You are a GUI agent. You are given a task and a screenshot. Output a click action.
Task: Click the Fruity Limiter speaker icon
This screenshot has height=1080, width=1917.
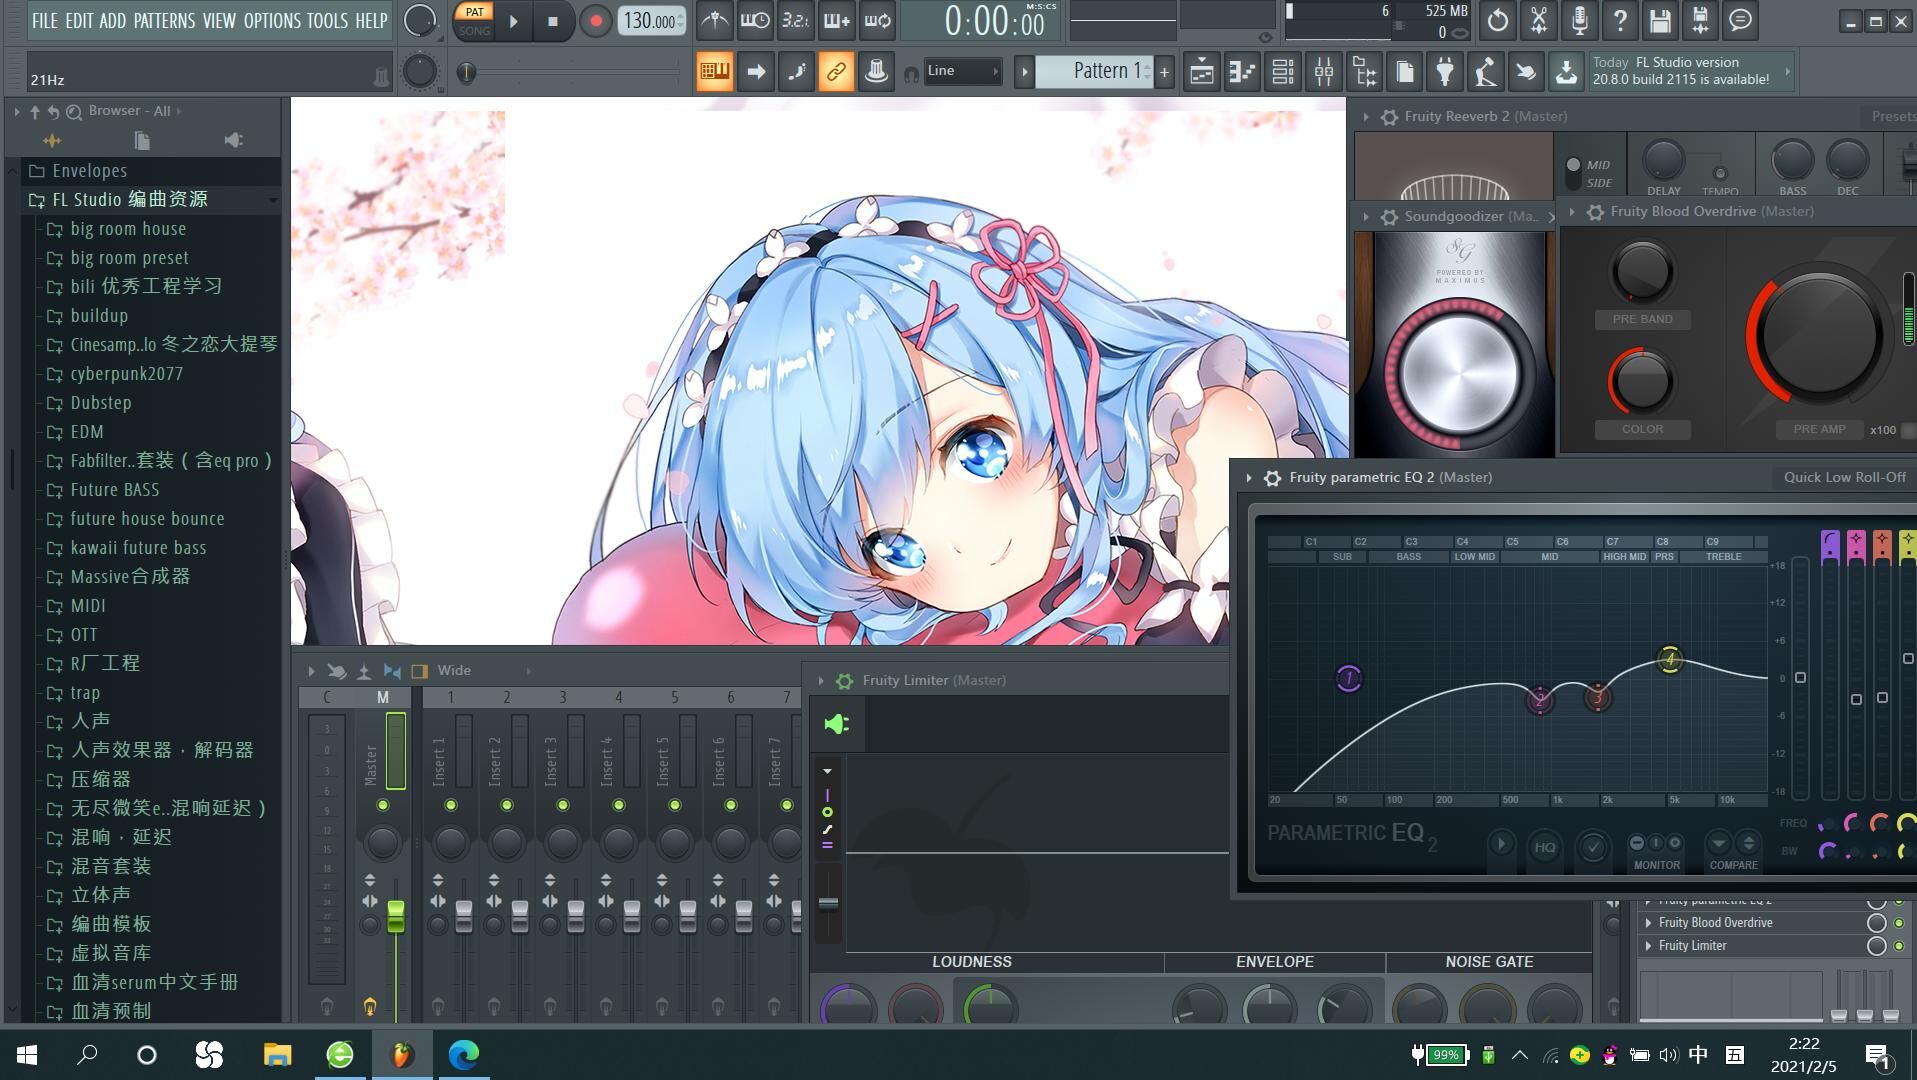tap(837, 724)
